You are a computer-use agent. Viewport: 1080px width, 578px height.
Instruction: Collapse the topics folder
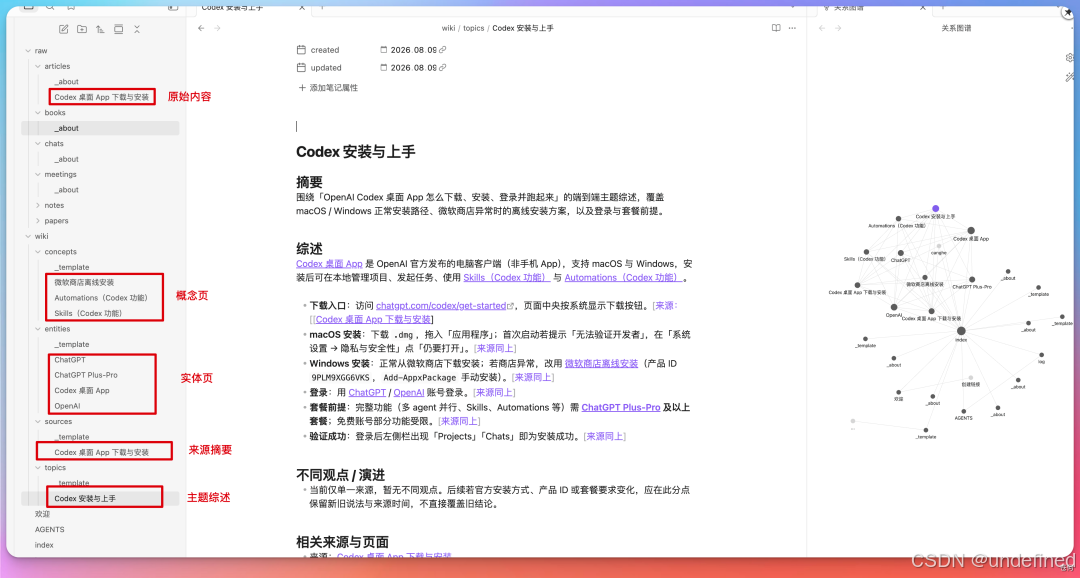click(38, 467)
